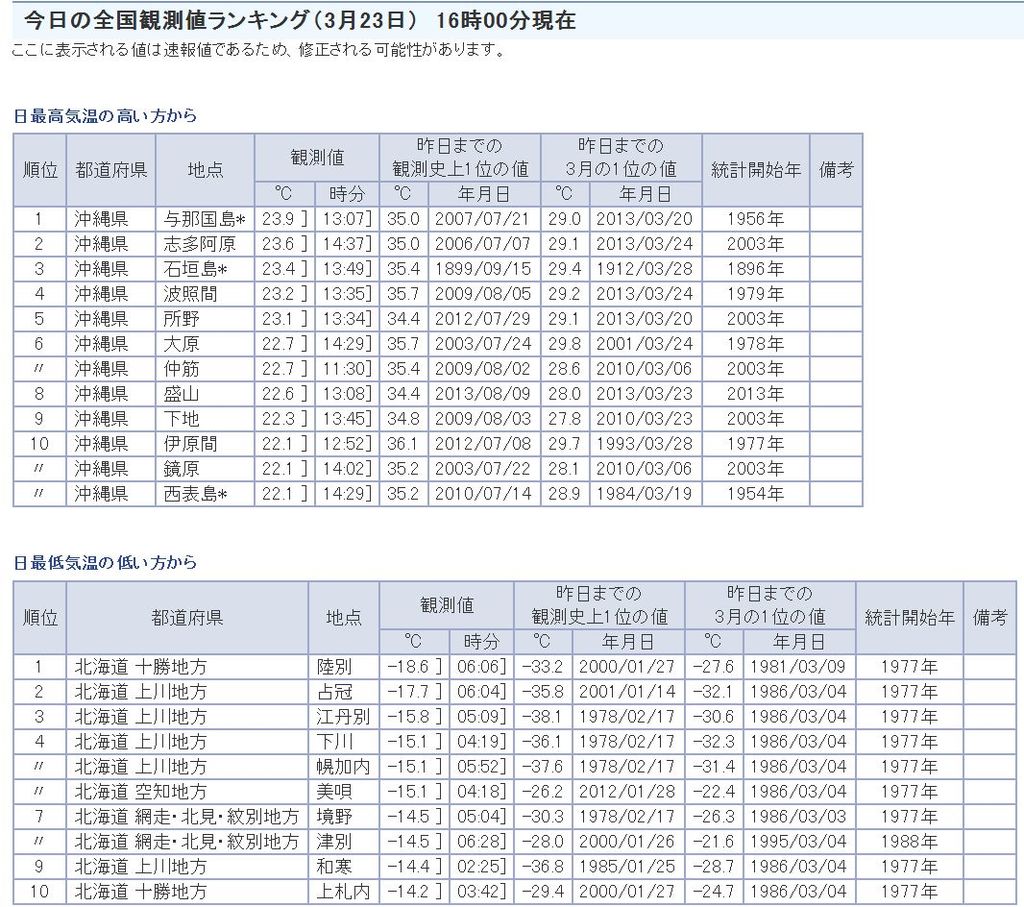Click 備考 header in the low temperature table

point(989,617)
